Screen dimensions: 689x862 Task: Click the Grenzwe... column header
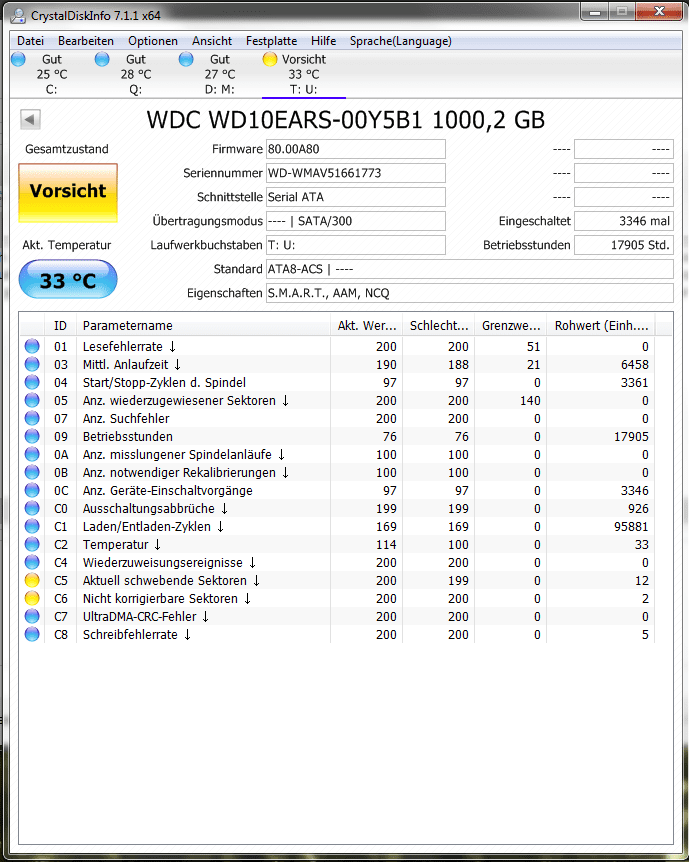pyautogui.click(x=510, y=325)
